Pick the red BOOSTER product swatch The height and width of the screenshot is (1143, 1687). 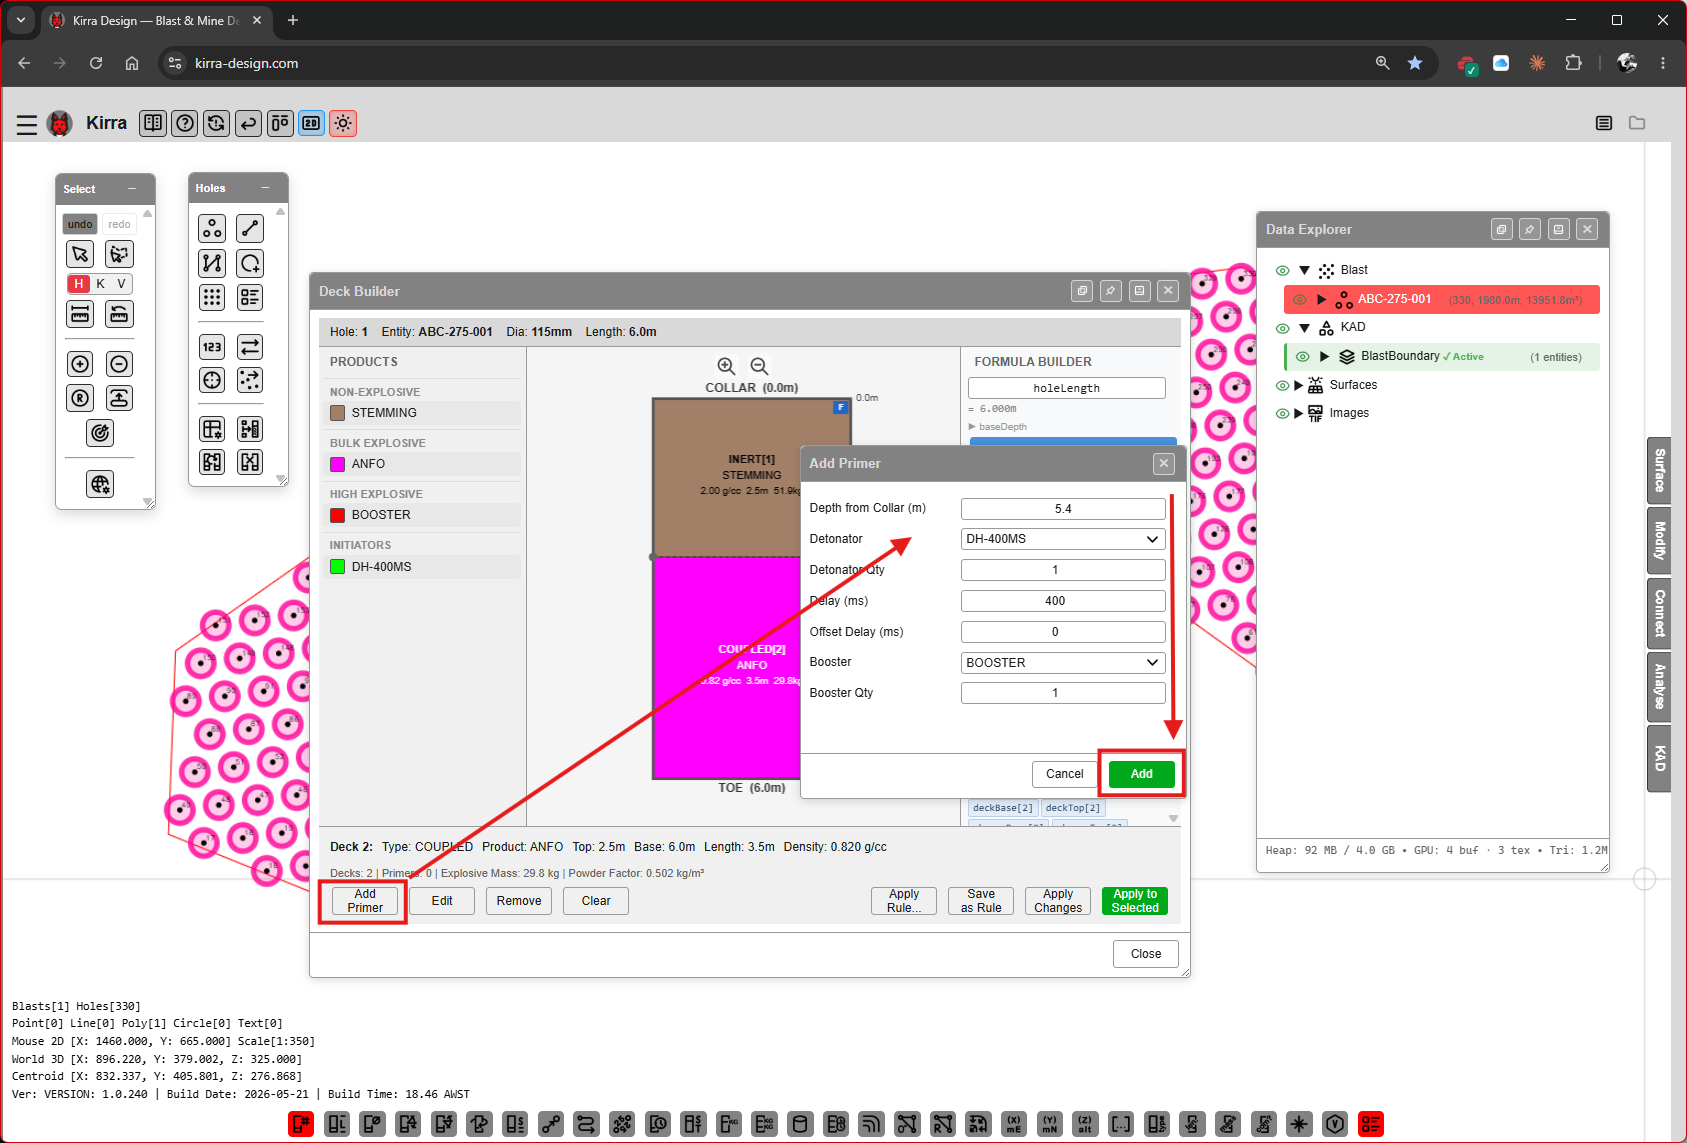pos(338,515)
